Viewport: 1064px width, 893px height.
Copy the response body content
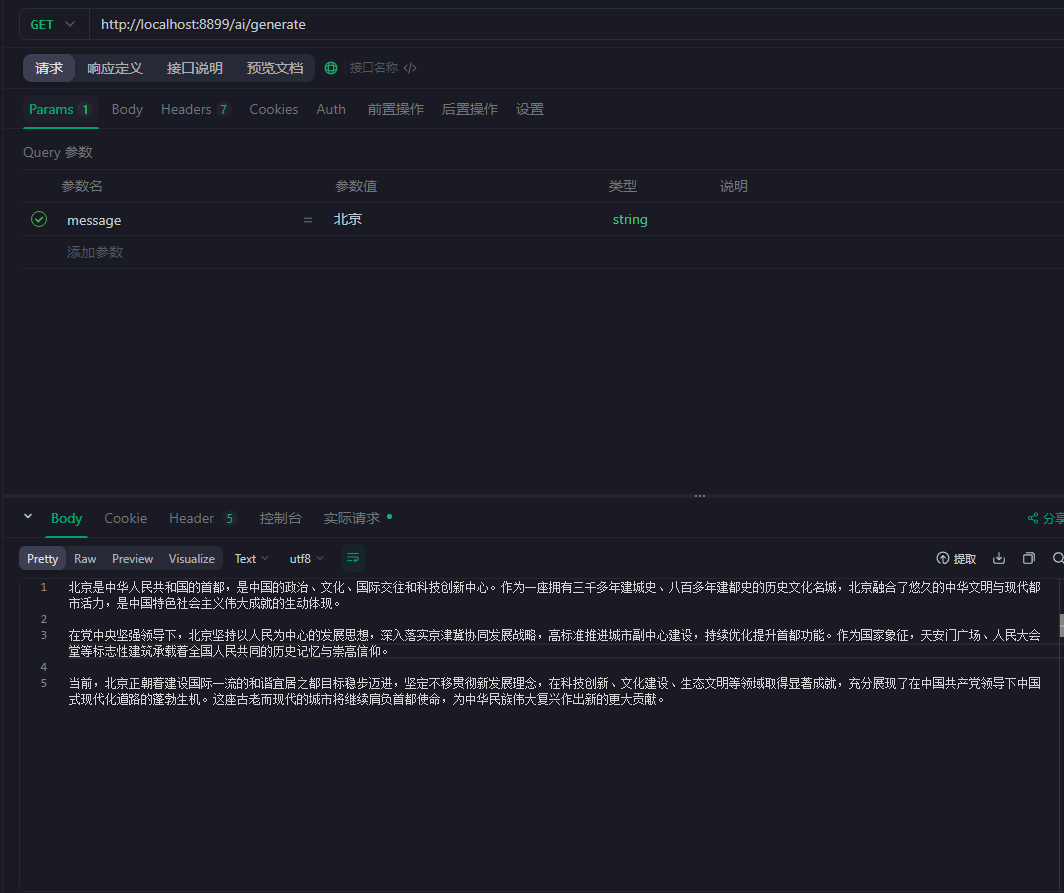(x=1028, y=558)
